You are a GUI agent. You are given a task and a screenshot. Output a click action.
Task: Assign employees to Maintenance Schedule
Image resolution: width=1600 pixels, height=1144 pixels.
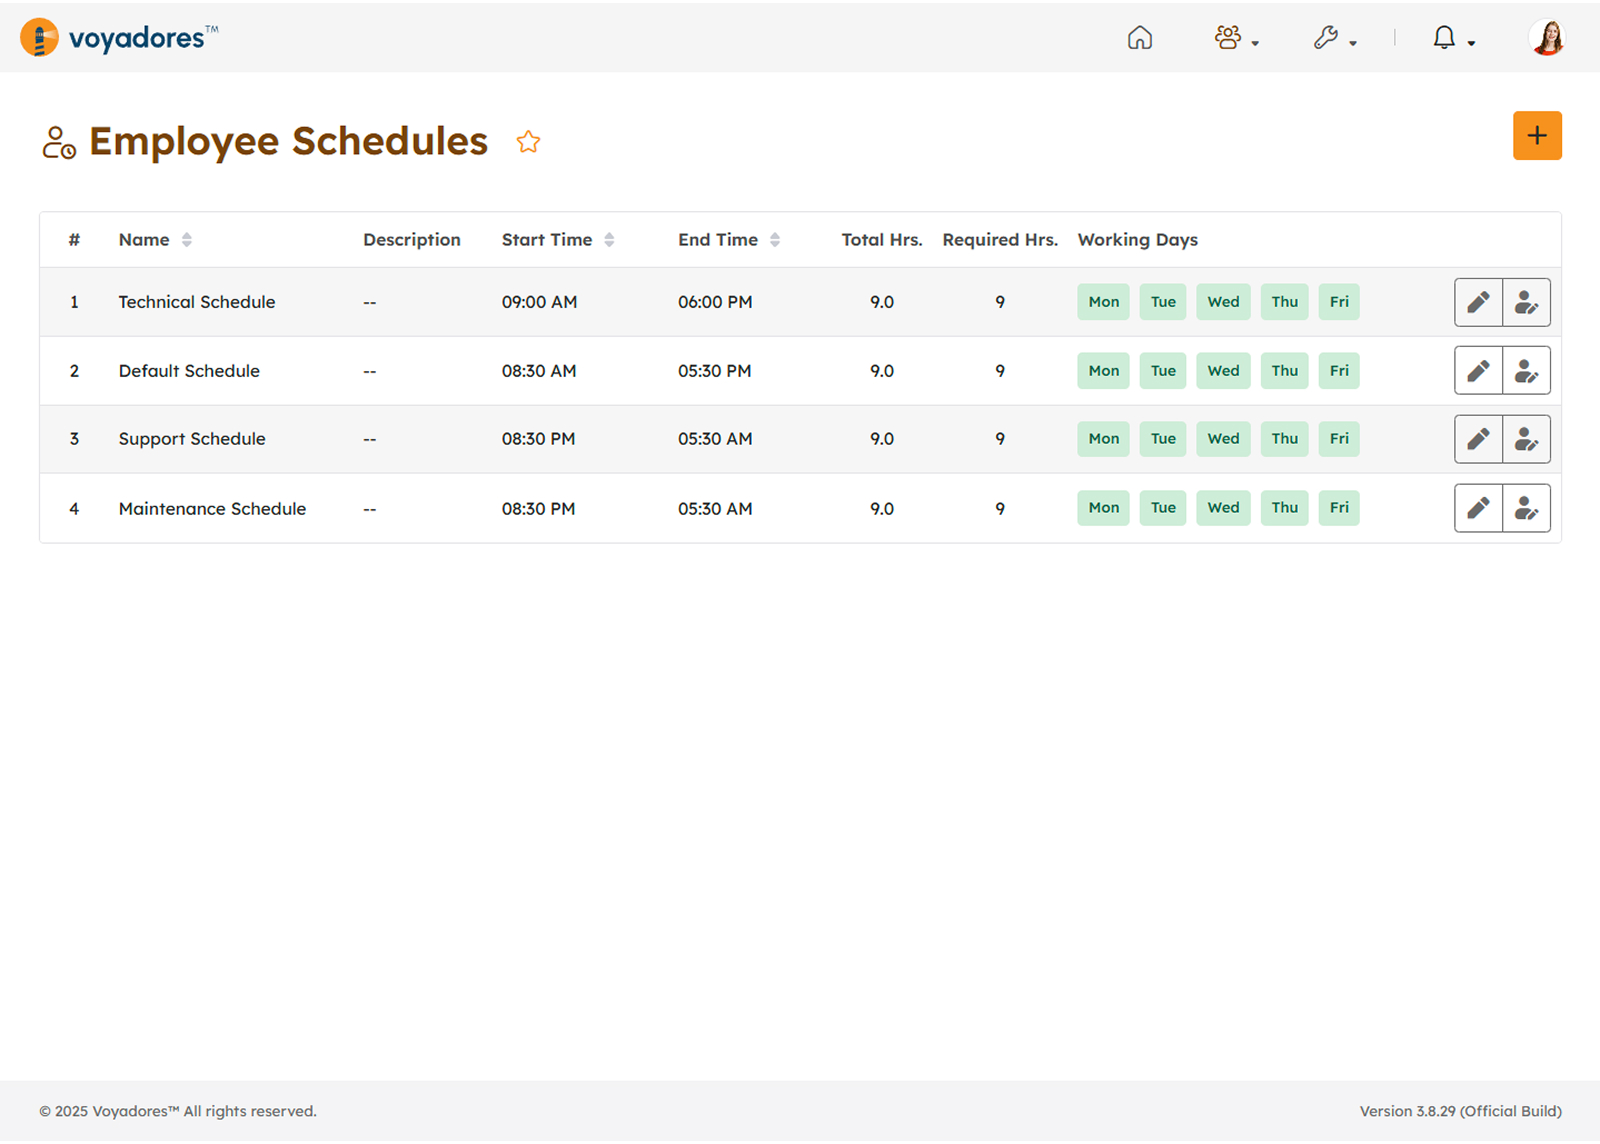pos(1526,508)
